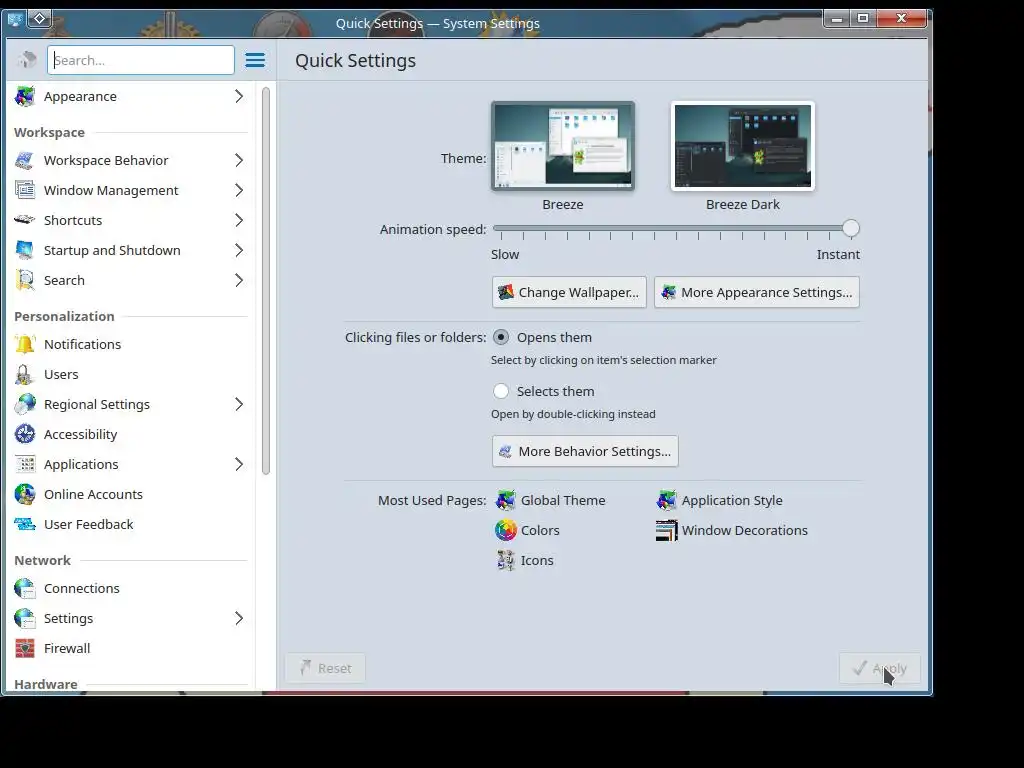1024x768 pixels.
Task: Click the back arrow icon beside search
Action: [x=27, y=60]
